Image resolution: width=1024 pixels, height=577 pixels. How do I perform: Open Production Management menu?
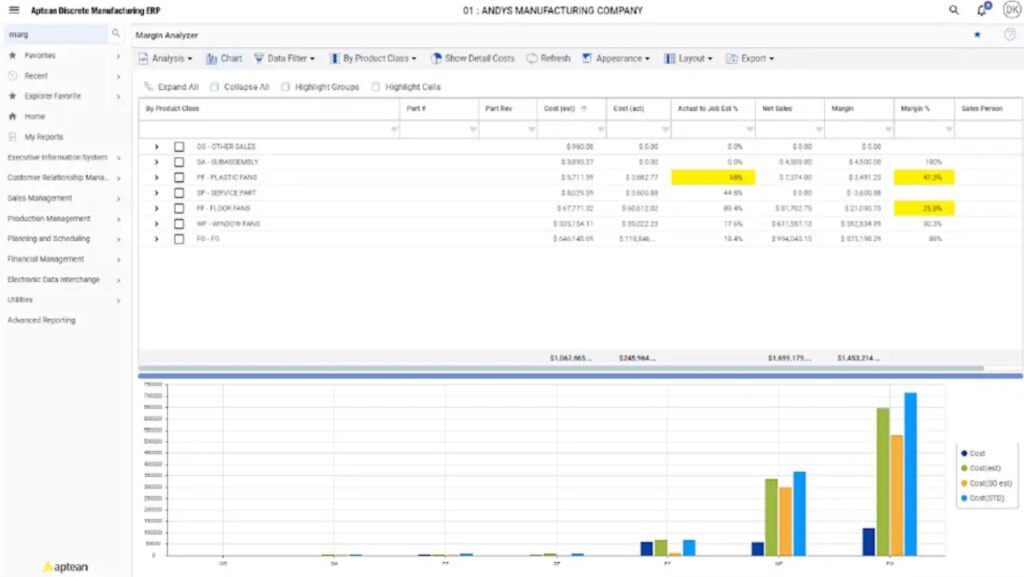coord(64,219)
